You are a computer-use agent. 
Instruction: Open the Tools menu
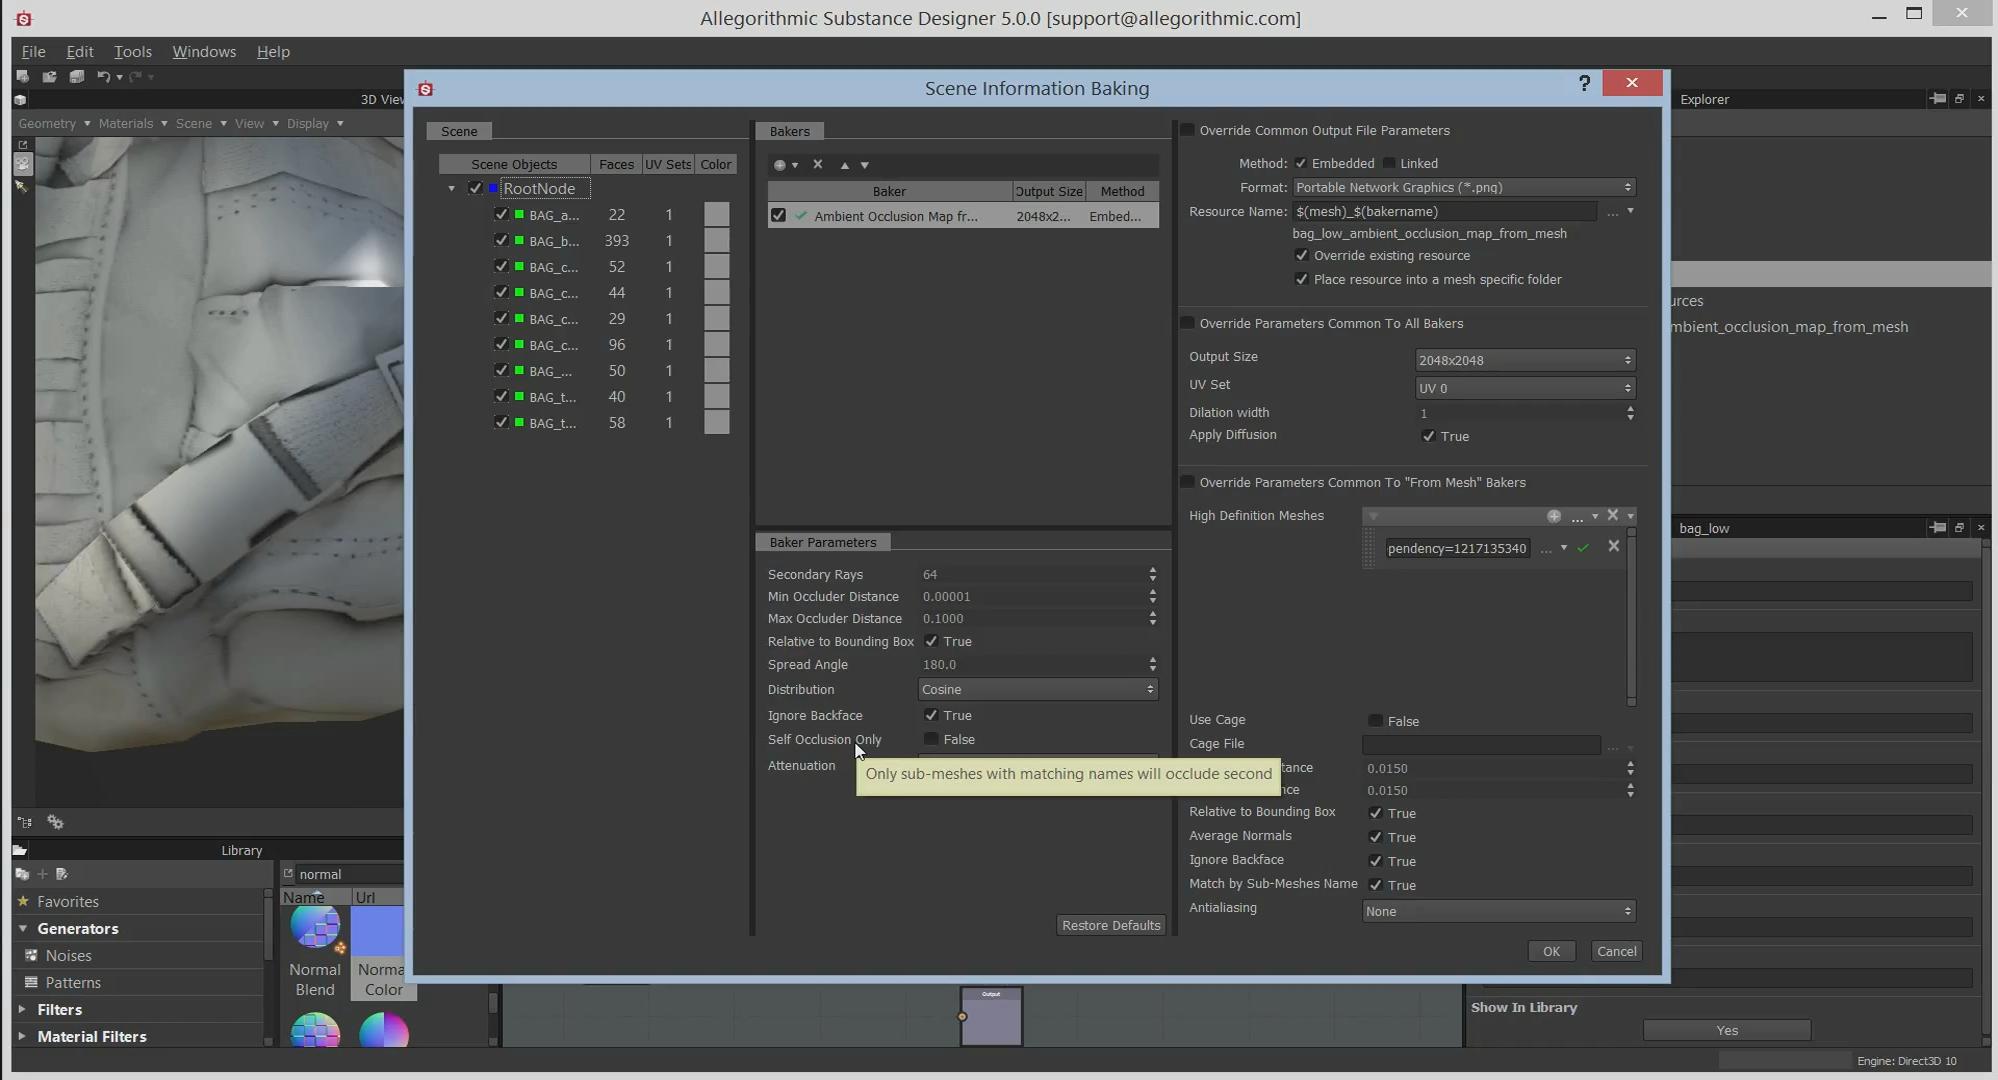pos(132,52)
